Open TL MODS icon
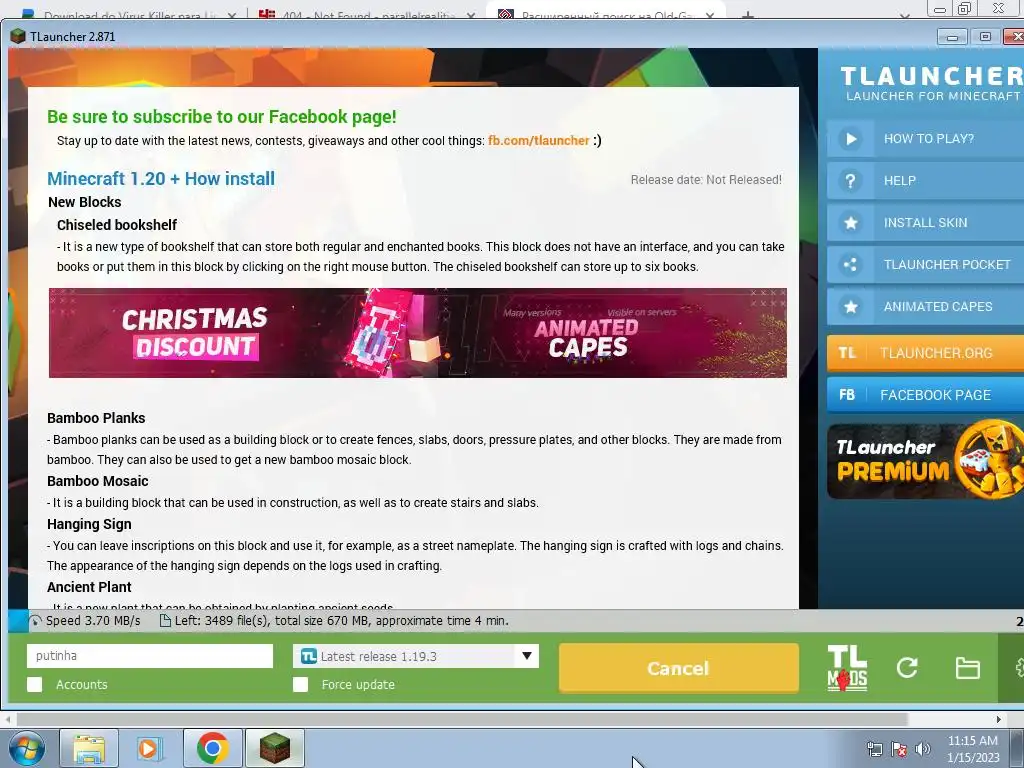The image size is (1024, 768). (847, 668)
